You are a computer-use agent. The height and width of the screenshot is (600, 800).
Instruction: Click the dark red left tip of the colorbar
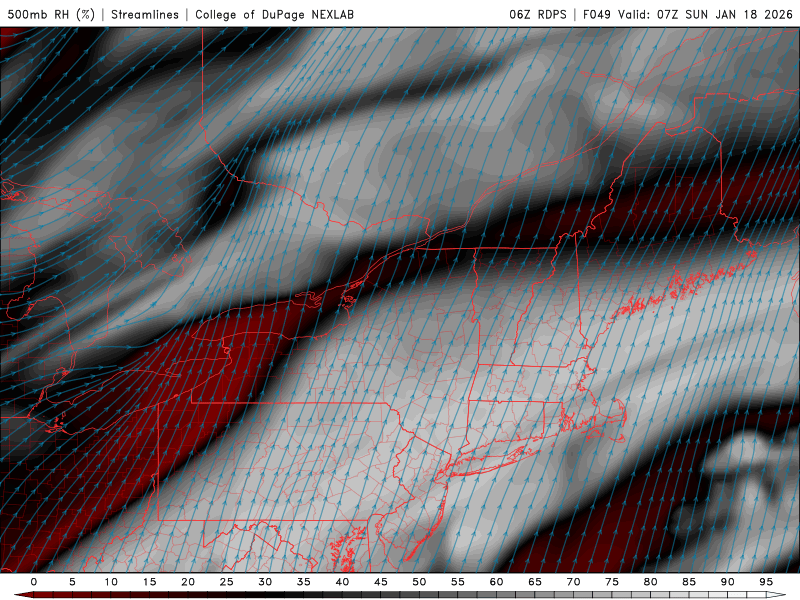pyautogui.click(x=22, y=595)
